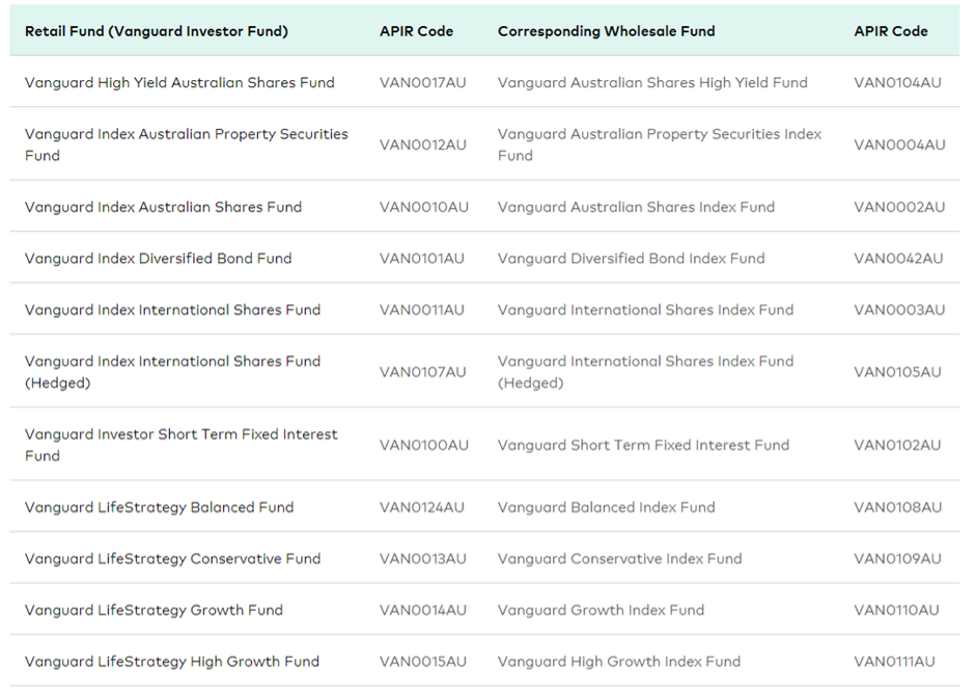The image size is (979, 693).
Task: Select the code VAN0101AU
Action: [422, 258]
